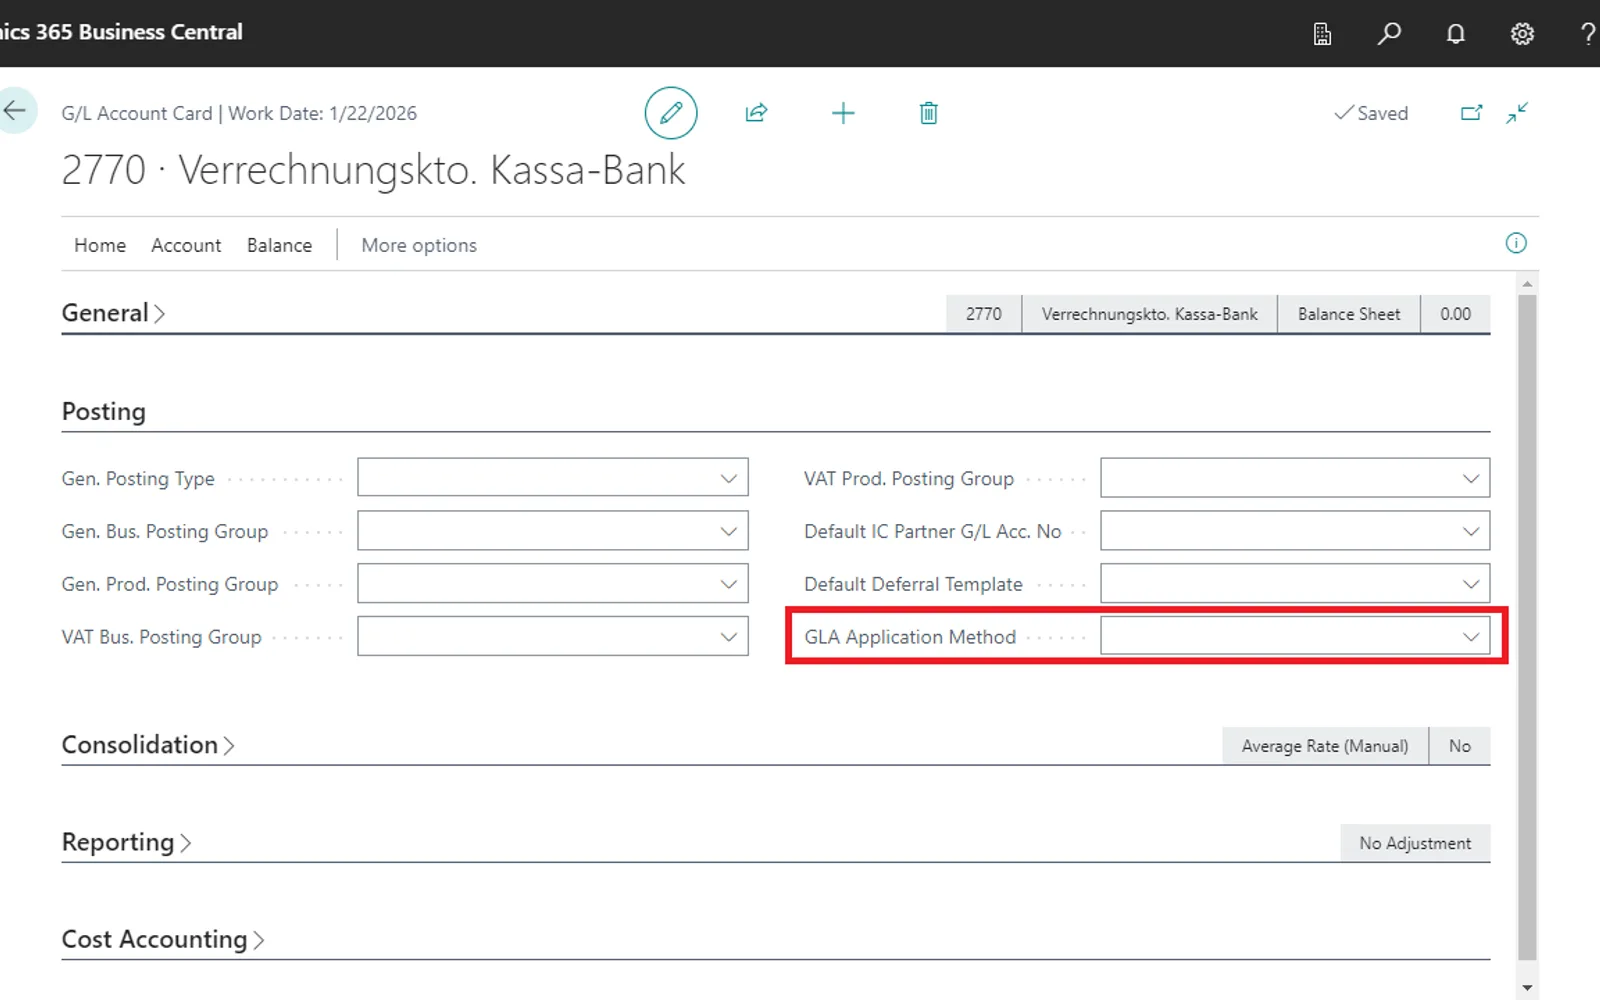Click the Balance Sheet summary value
1600x1000 pixels.
pyautogui.click(x=1349, y=314)
